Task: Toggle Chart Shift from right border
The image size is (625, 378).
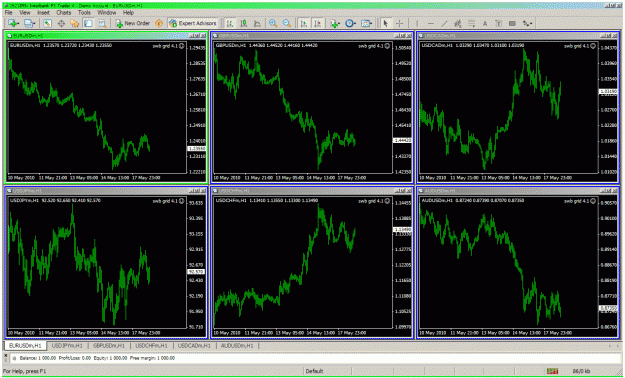Action: (x=317, y=24)
